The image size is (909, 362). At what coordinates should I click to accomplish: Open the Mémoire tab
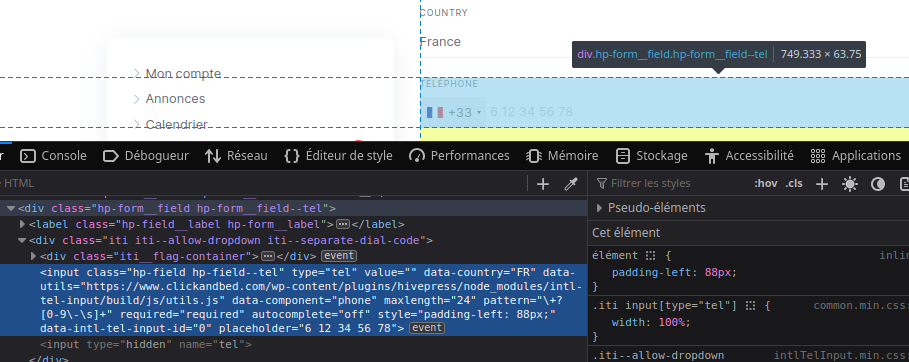pyautogui.click(x=562, y=155)
